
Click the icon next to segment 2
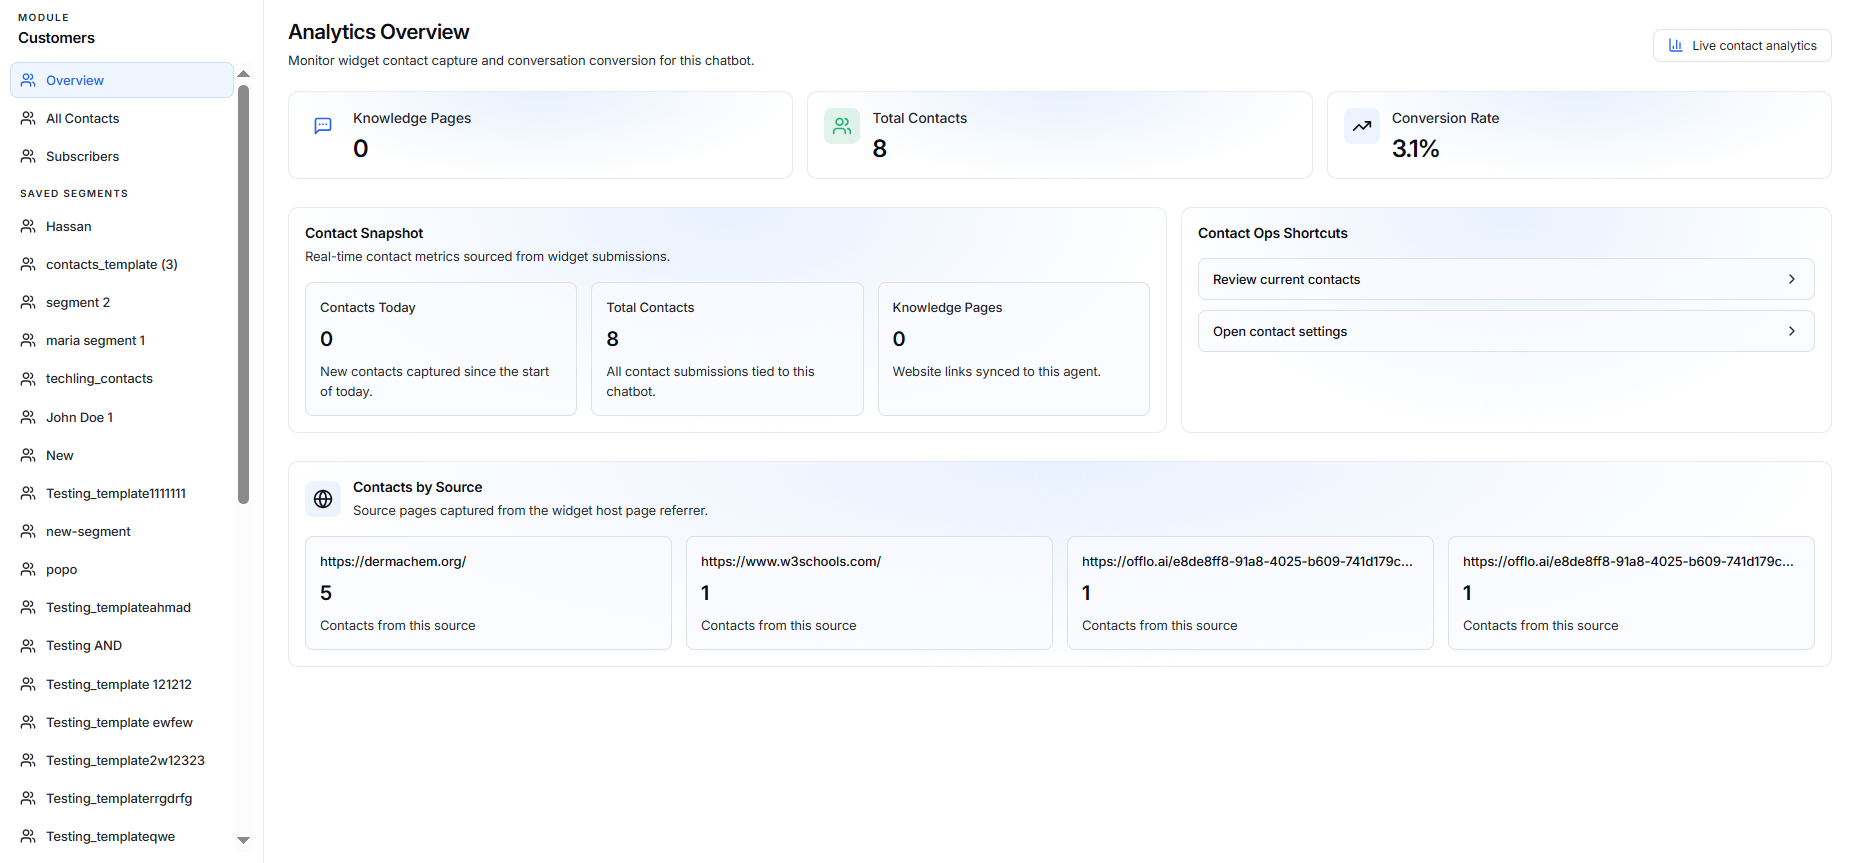point(28,302)
